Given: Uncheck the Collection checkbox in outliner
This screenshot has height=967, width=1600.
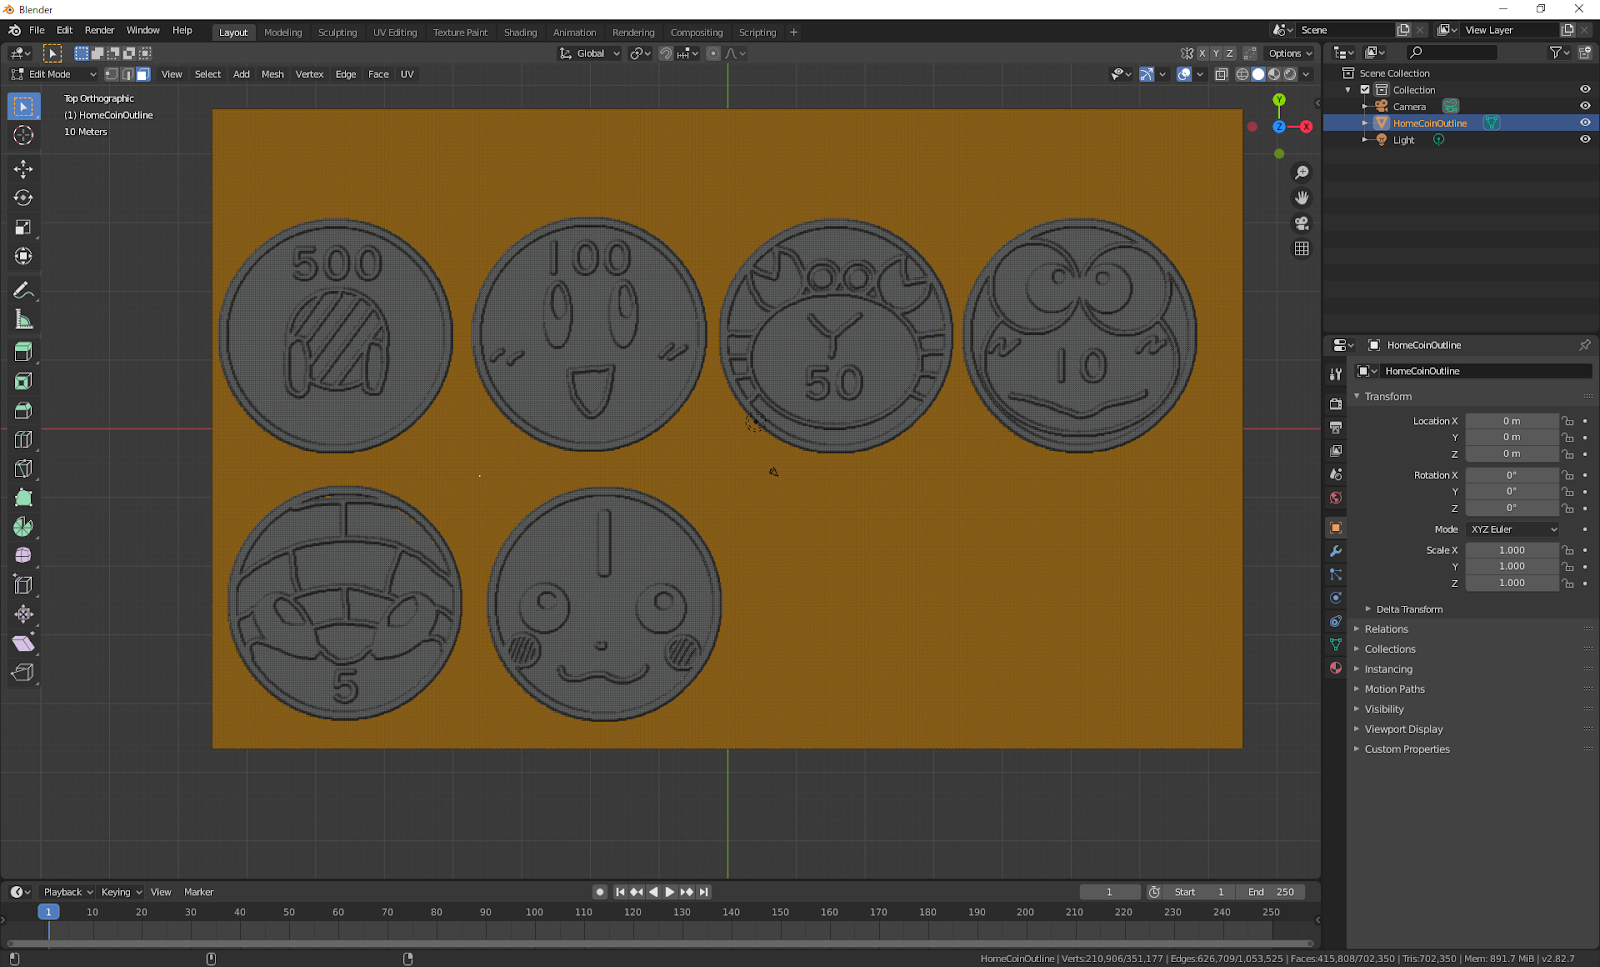Looking at the screenshot, I should click(1365, 90).
